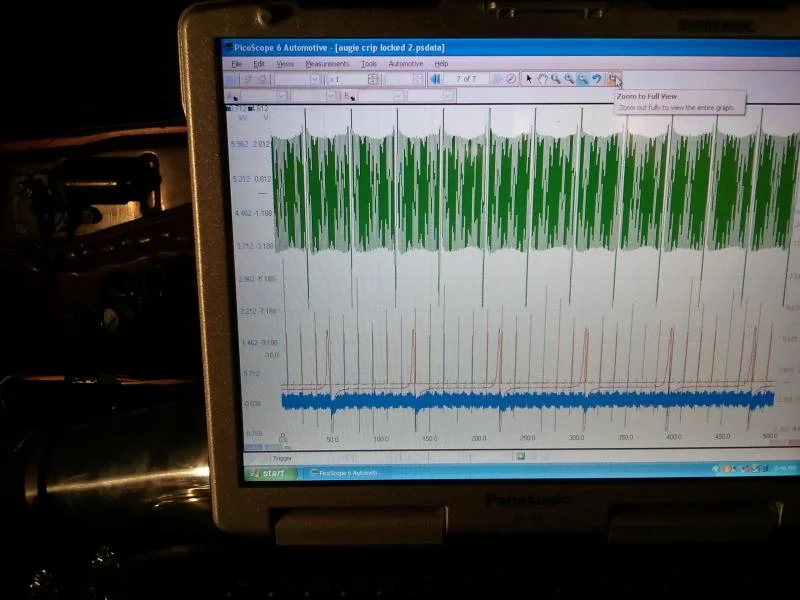Click the zoom out magnifier icon

click(x=569, y=79)
